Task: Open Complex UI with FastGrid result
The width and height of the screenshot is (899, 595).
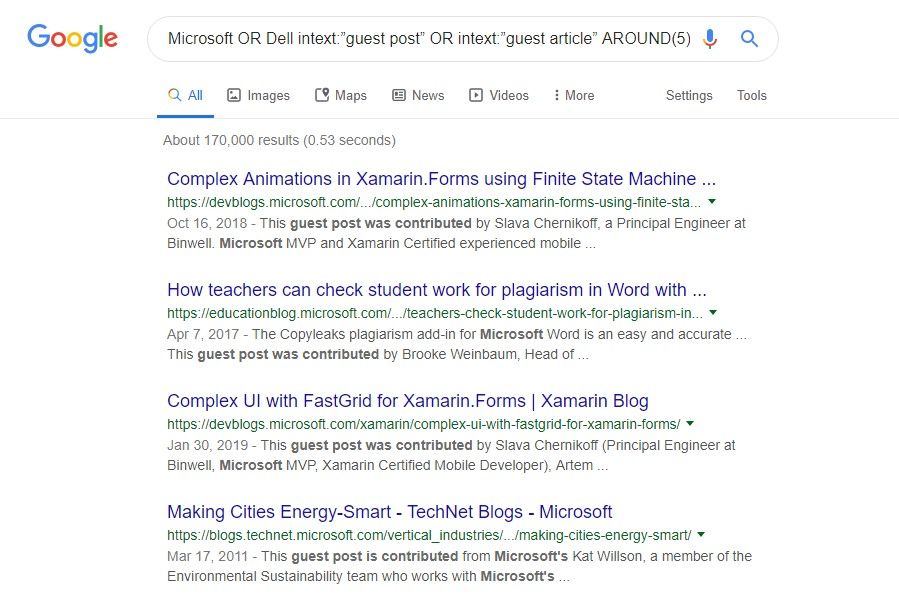Action: (408, 401)
